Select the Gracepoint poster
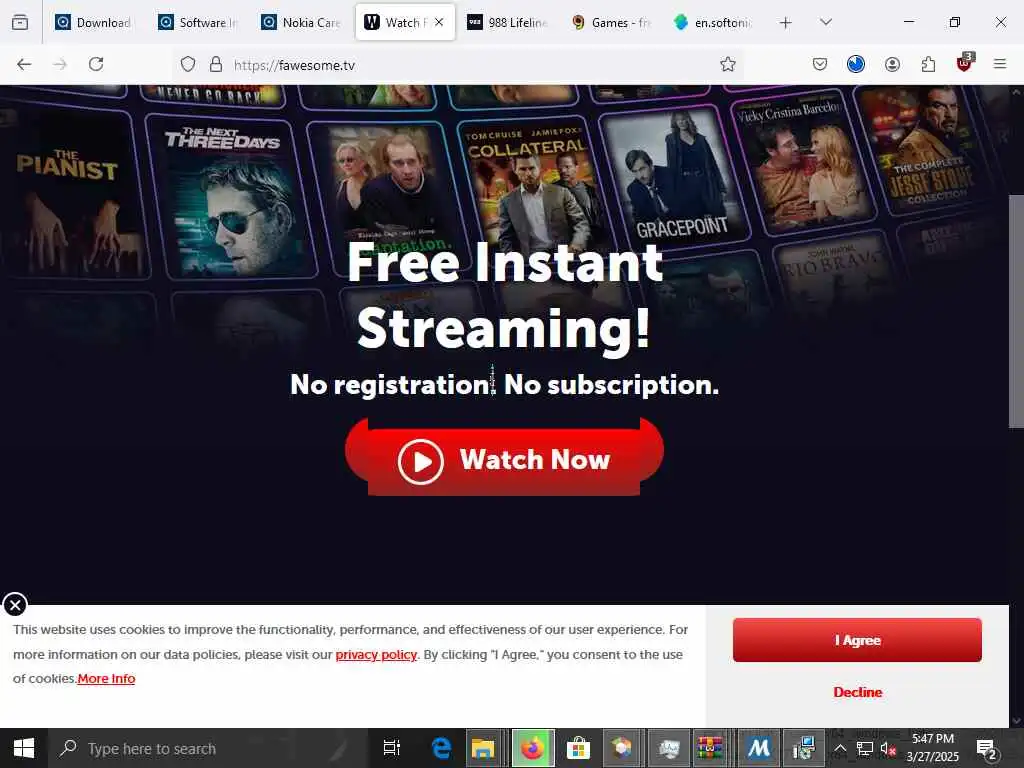The height and width of the screenshot is (768, 1024). 676,176
